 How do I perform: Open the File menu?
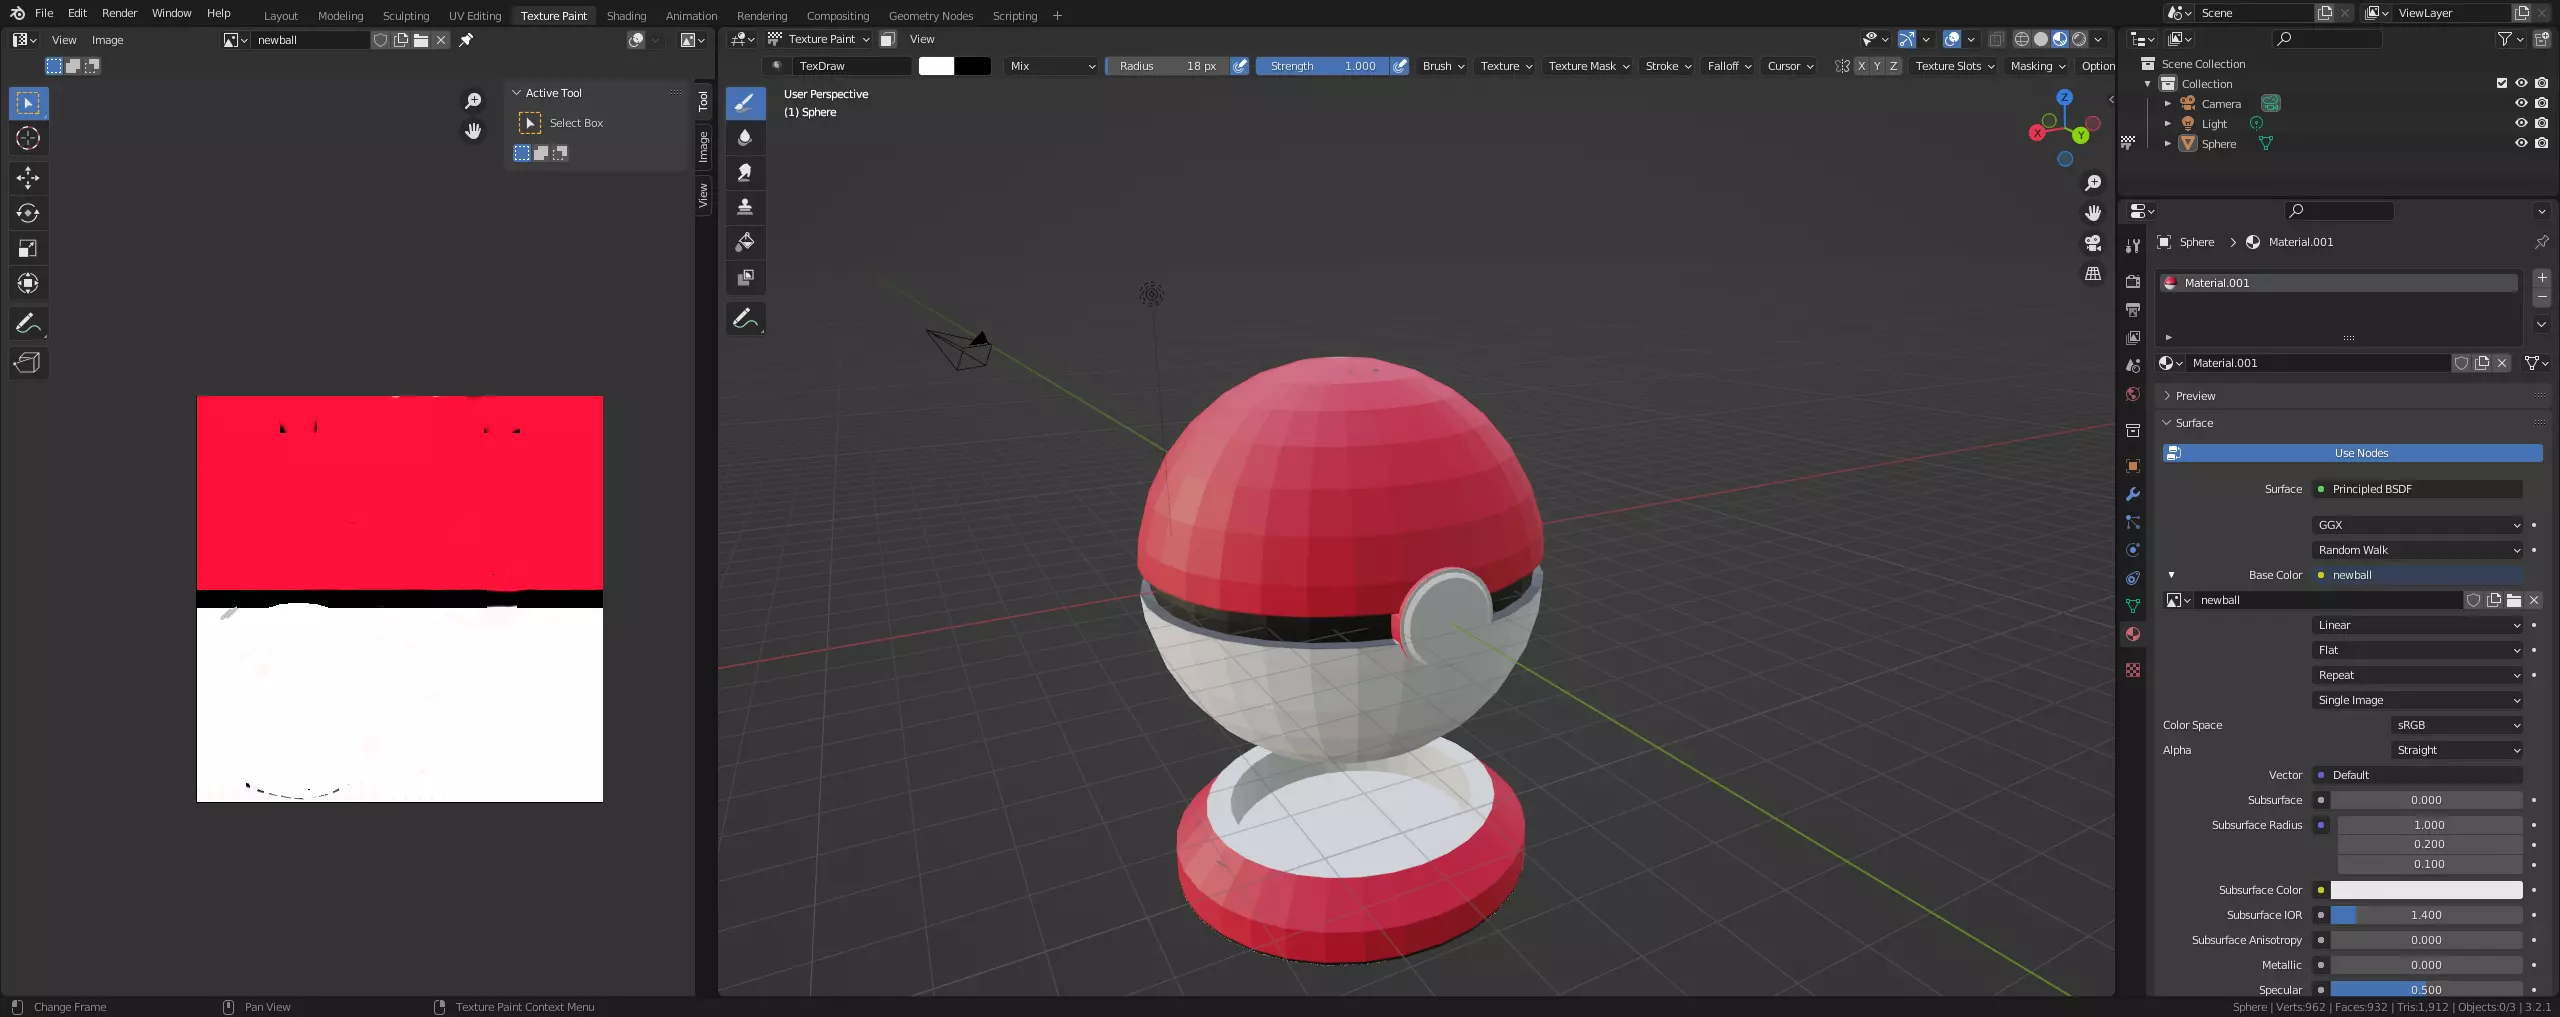pyautogui.click(x=44, y=13)
